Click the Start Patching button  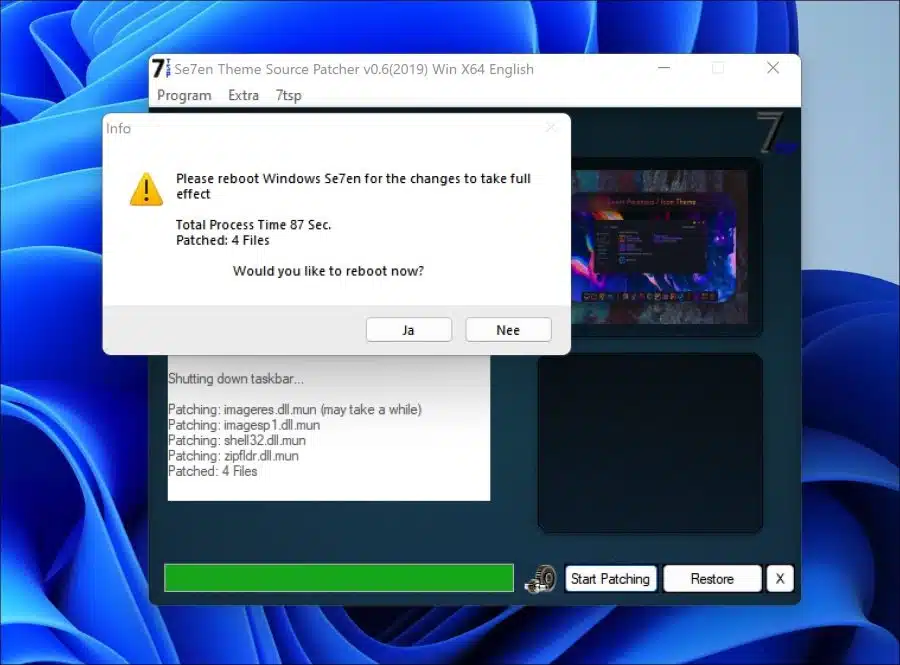[610, 578]
